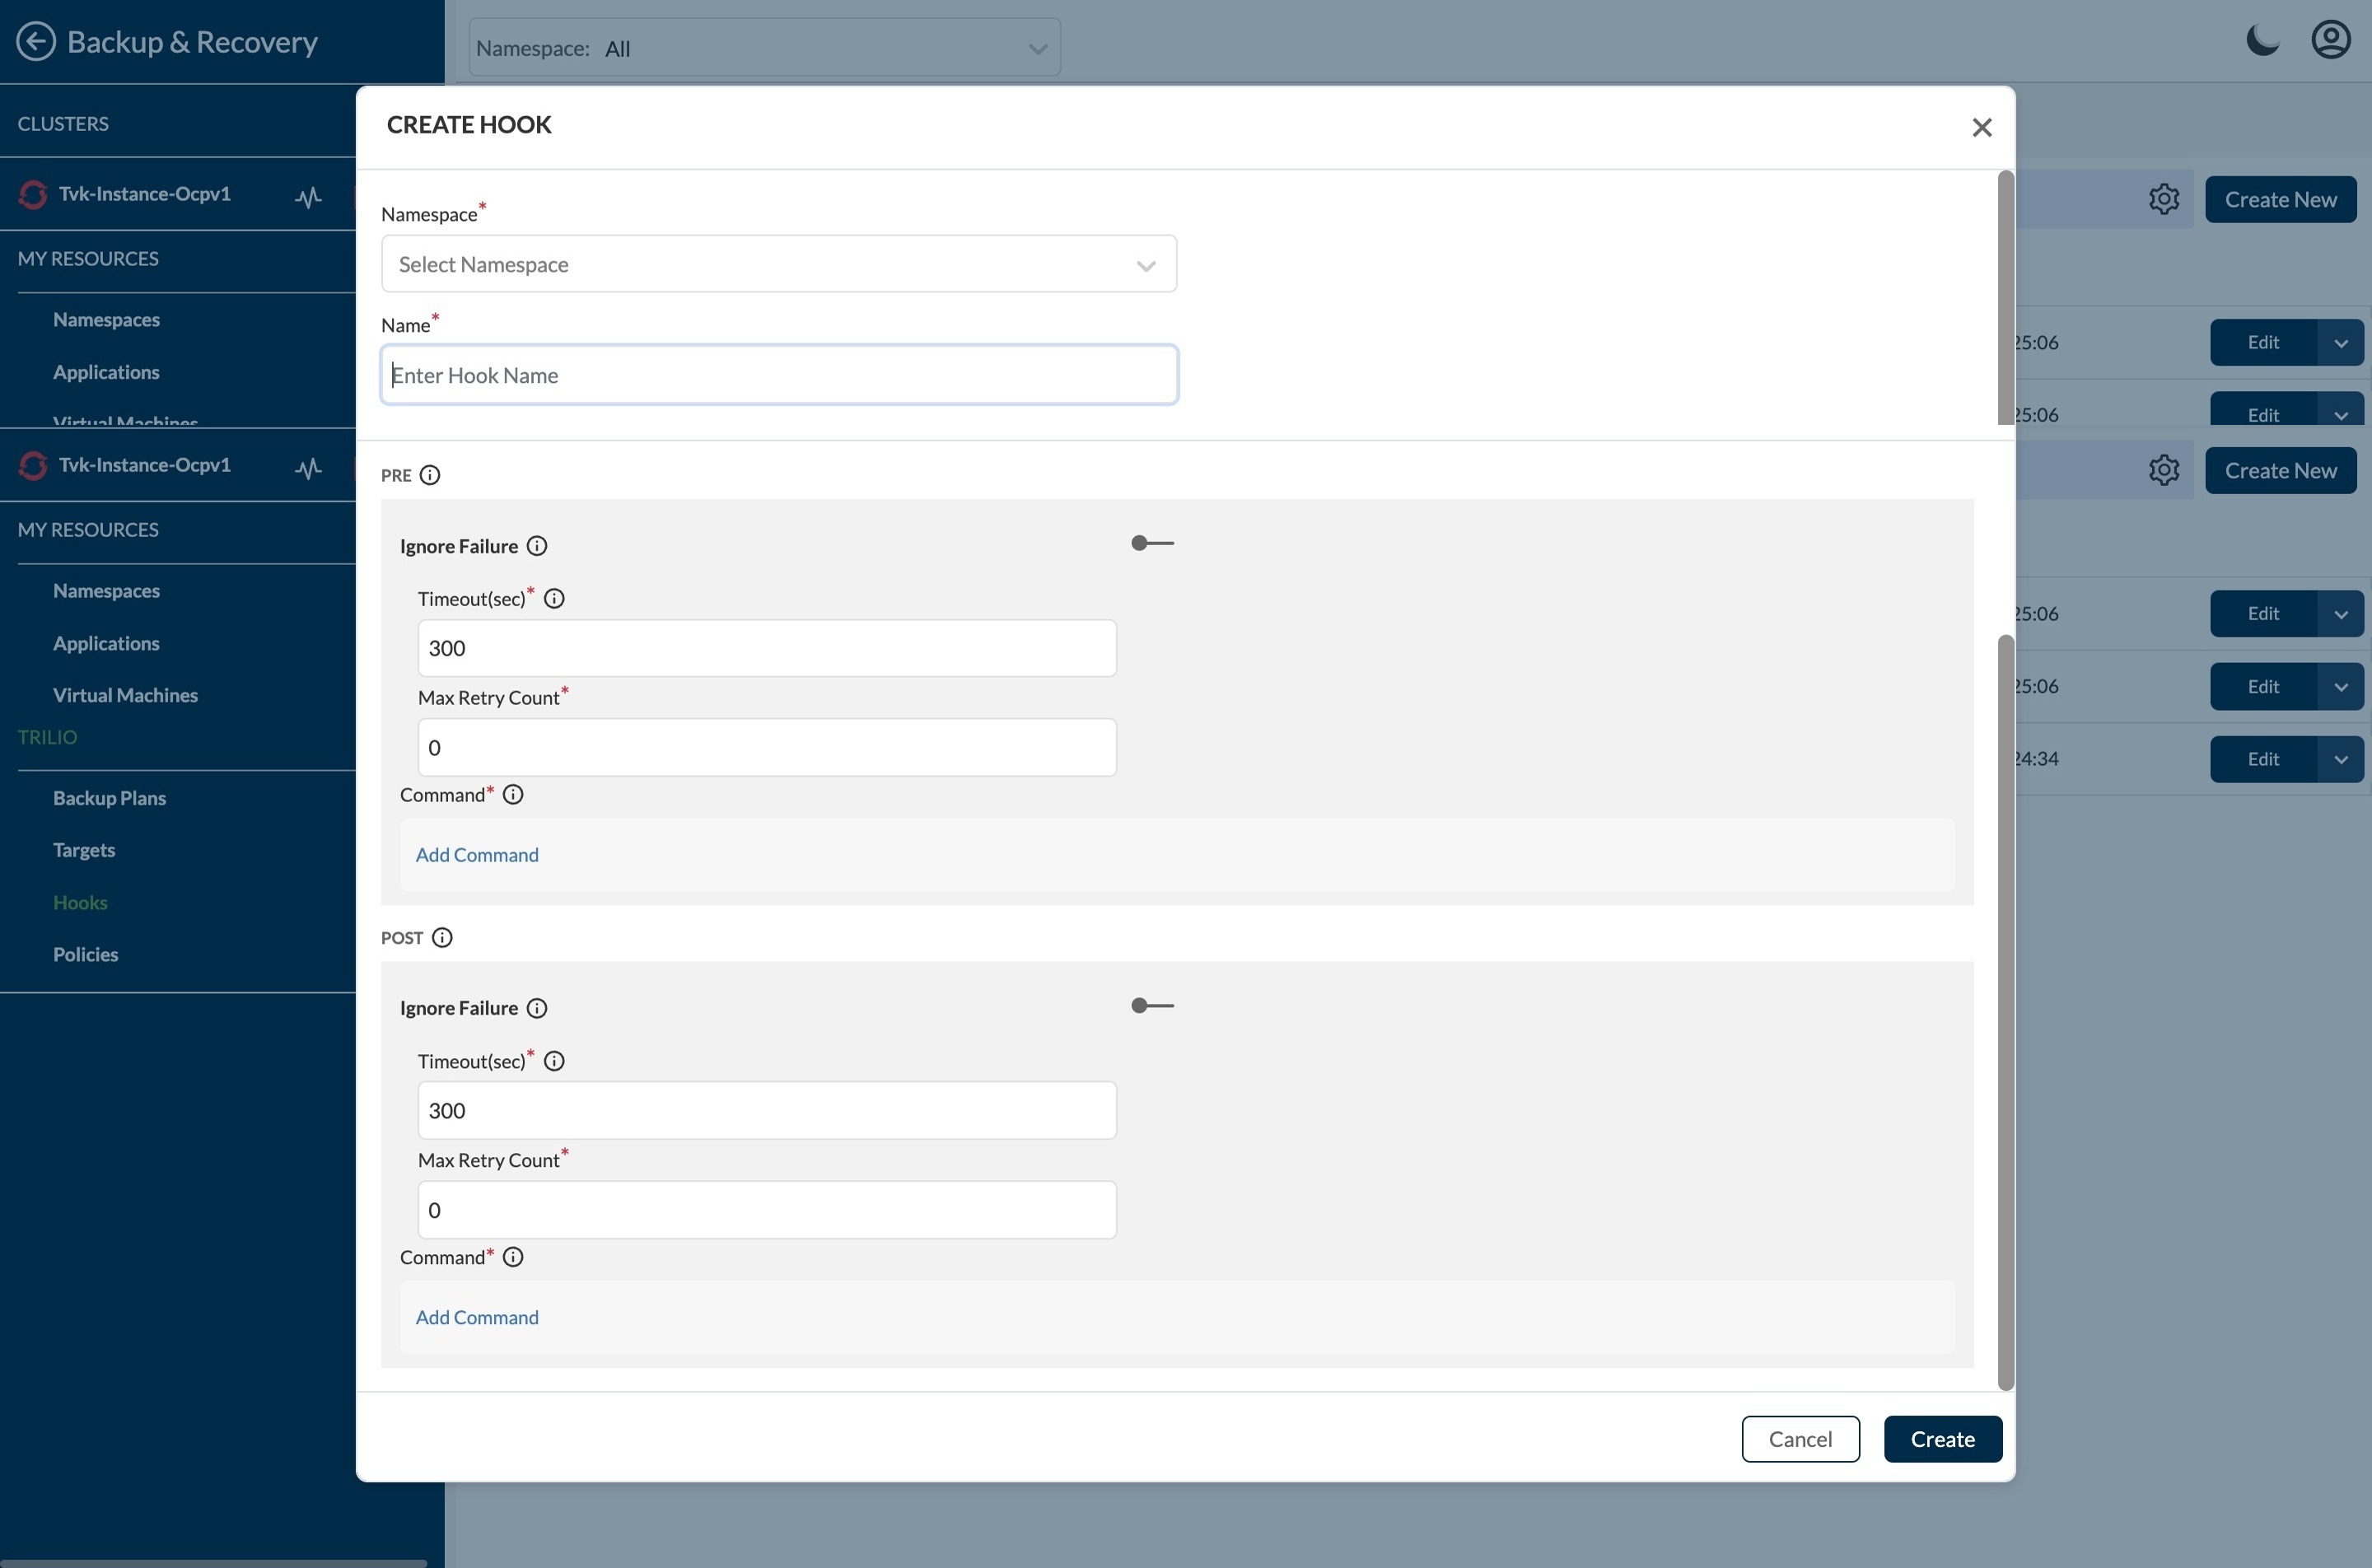Screen dimensions: 2372x1568
Task: Click info icon next to POST label
Action: [442, 938]
